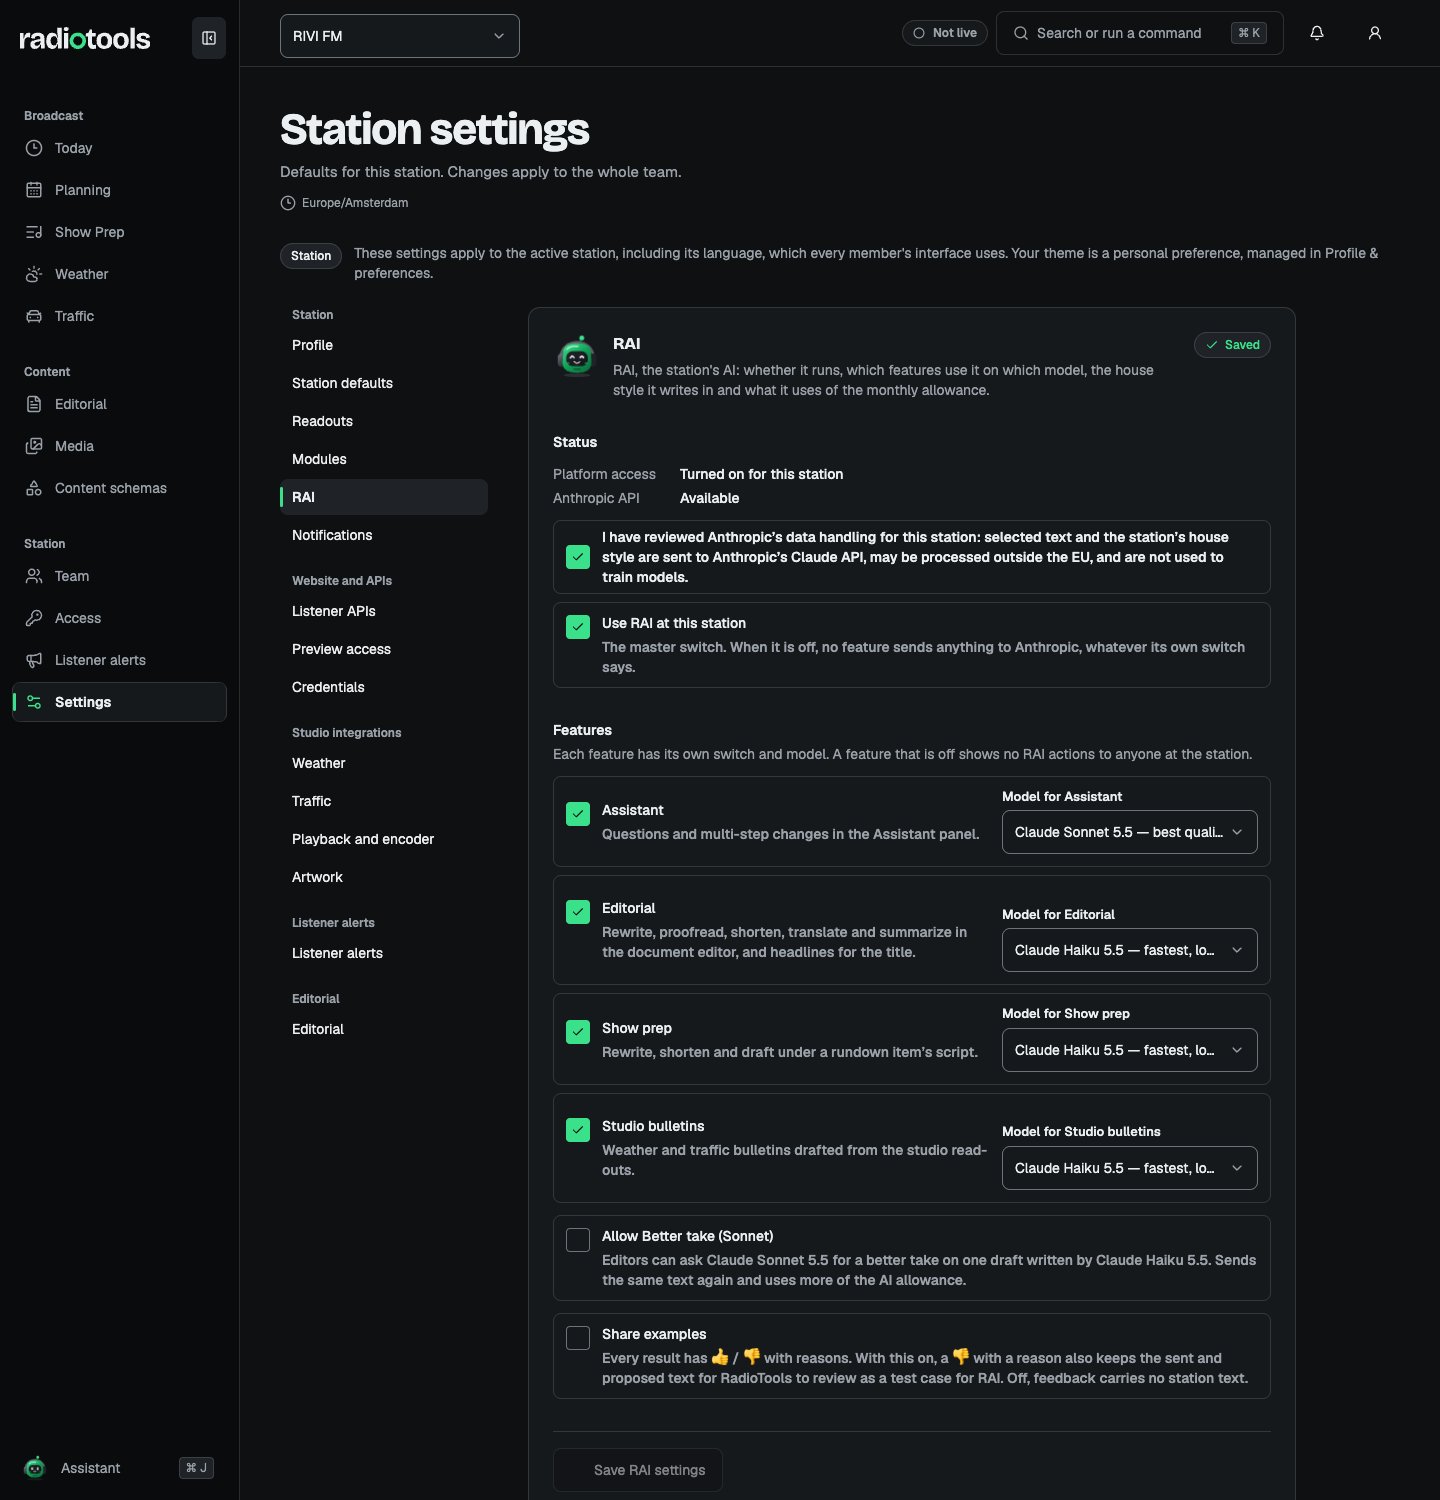Click the Save RAI settings button
This screenshot has height=1500, width=1440.
point(638,1470)
